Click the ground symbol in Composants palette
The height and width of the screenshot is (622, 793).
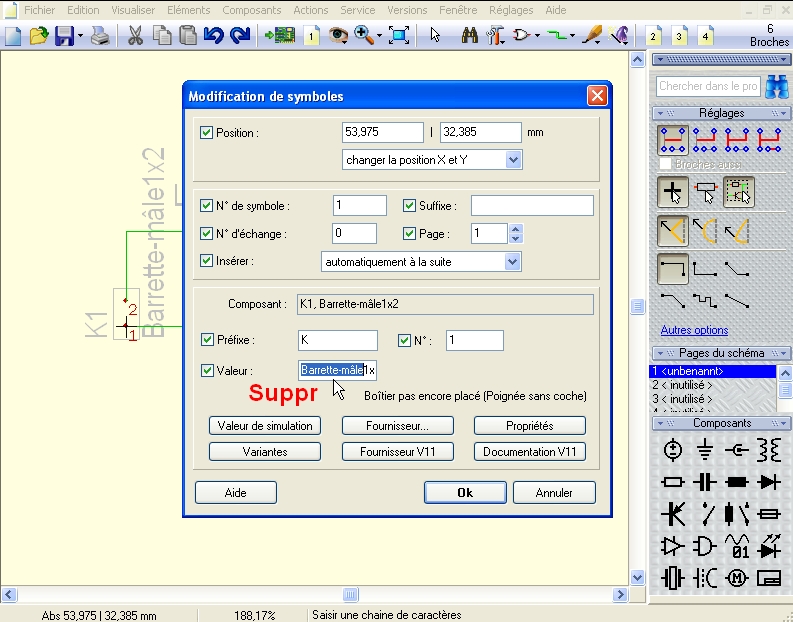705,450
